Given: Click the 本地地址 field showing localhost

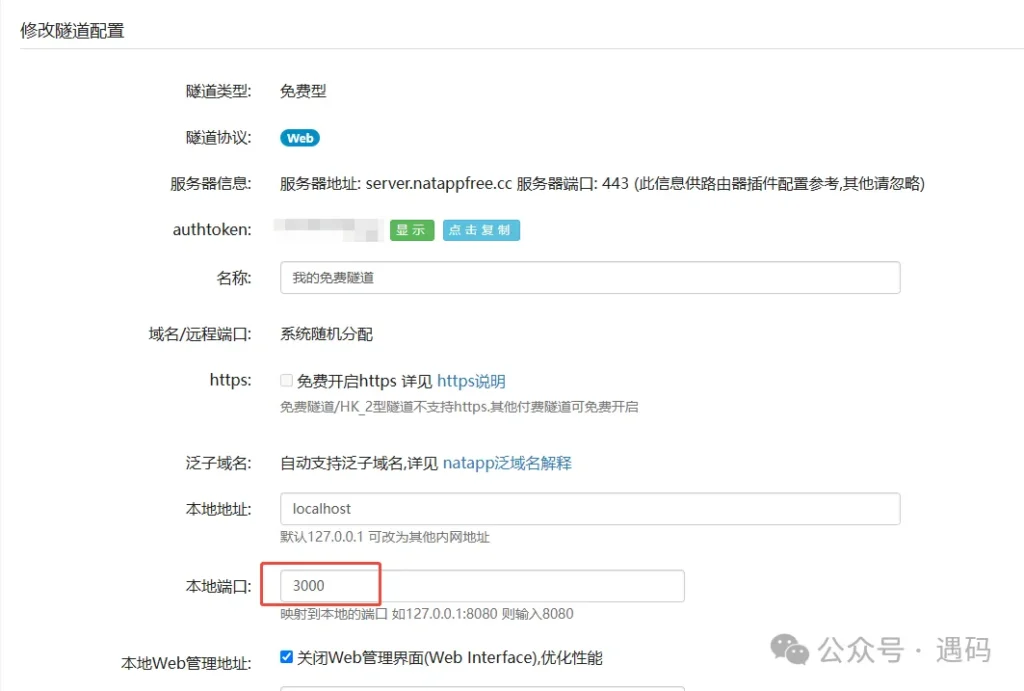Looking at the screenshot, I should pyautogui.click(x=590, y=509).
